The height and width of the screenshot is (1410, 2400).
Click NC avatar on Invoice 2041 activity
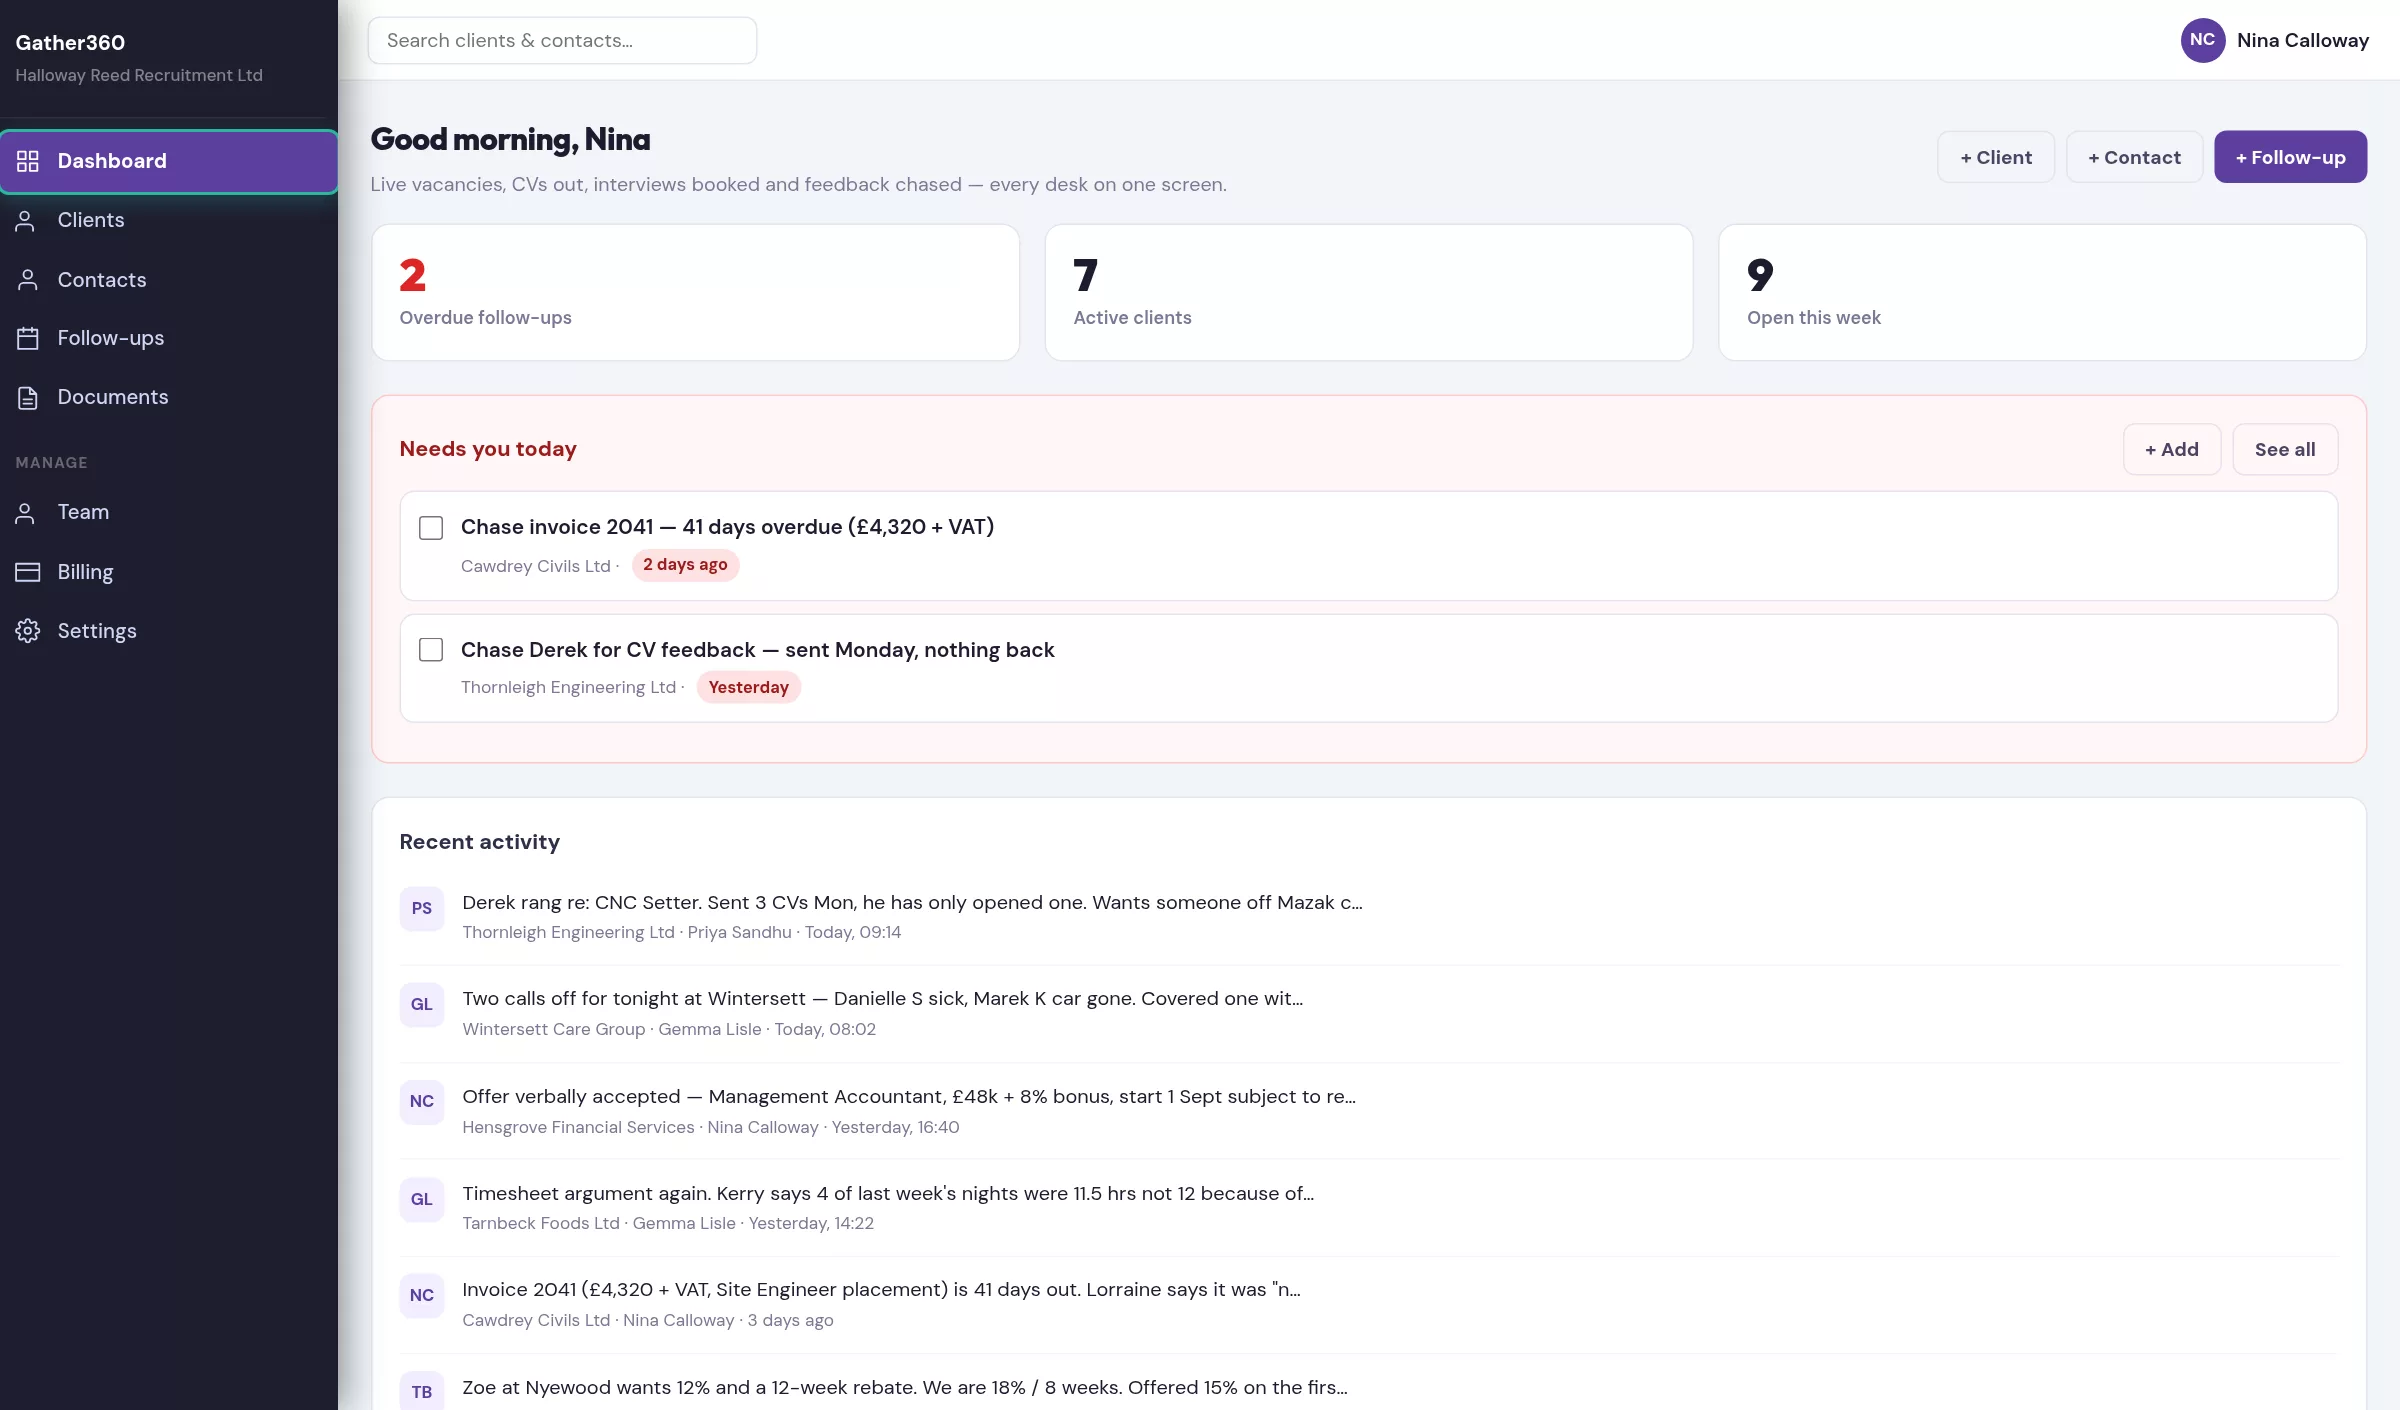pos(422,1295)
